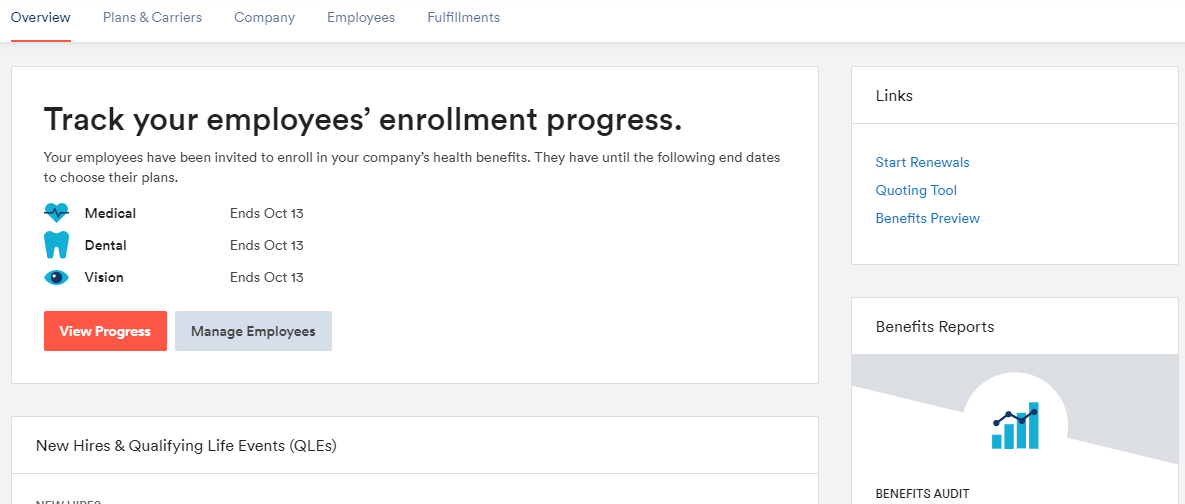Open the Start Renewals link
The height and width of the screenshot is (504, 1185).
tap(922, 162)
